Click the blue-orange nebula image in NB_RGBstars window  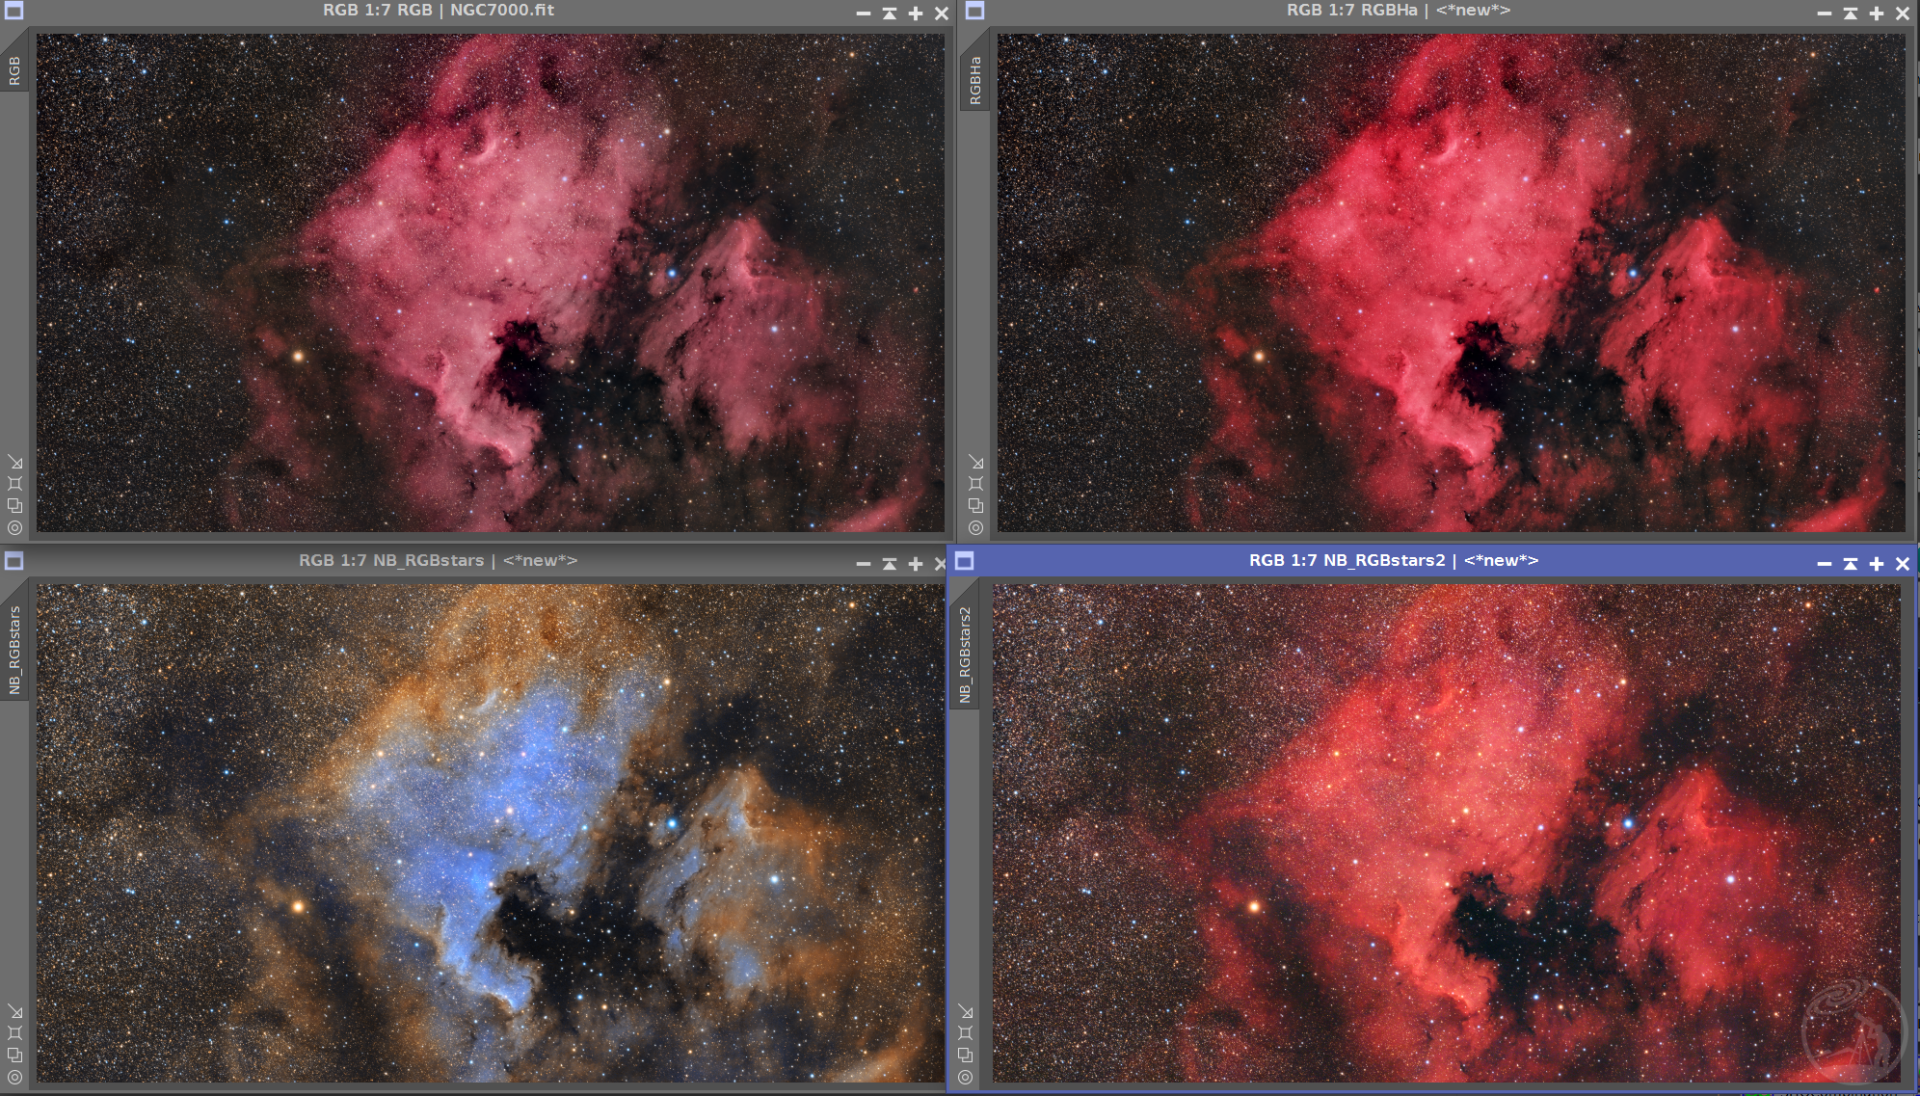tap(490, 833)
